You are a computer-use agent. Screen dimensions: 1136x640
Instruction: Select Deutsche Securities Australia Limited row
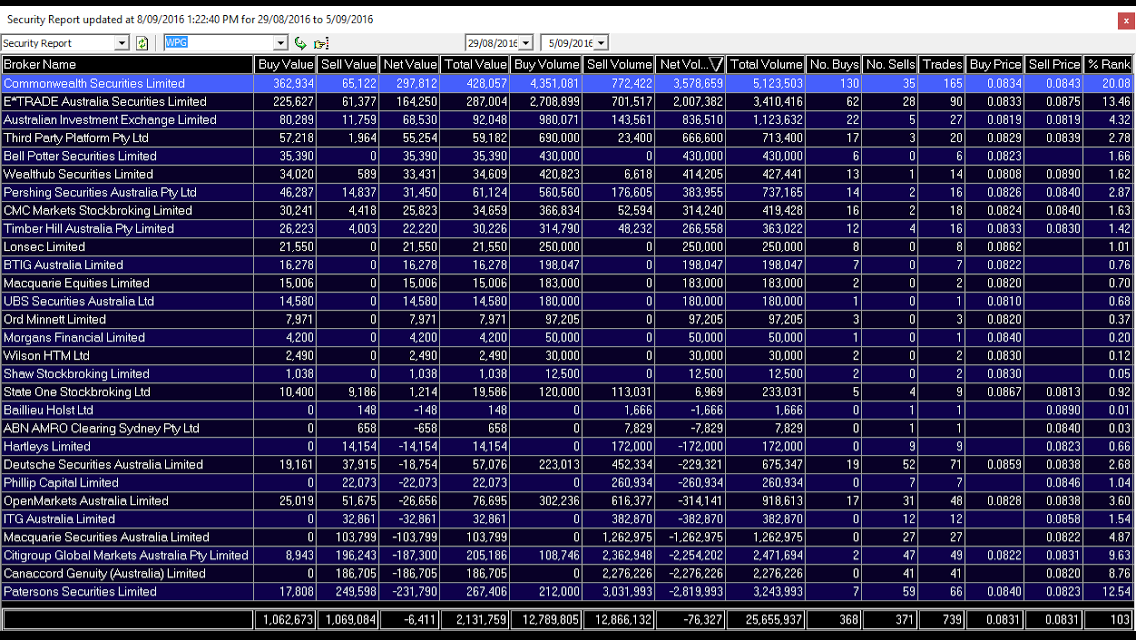[567, 465]
